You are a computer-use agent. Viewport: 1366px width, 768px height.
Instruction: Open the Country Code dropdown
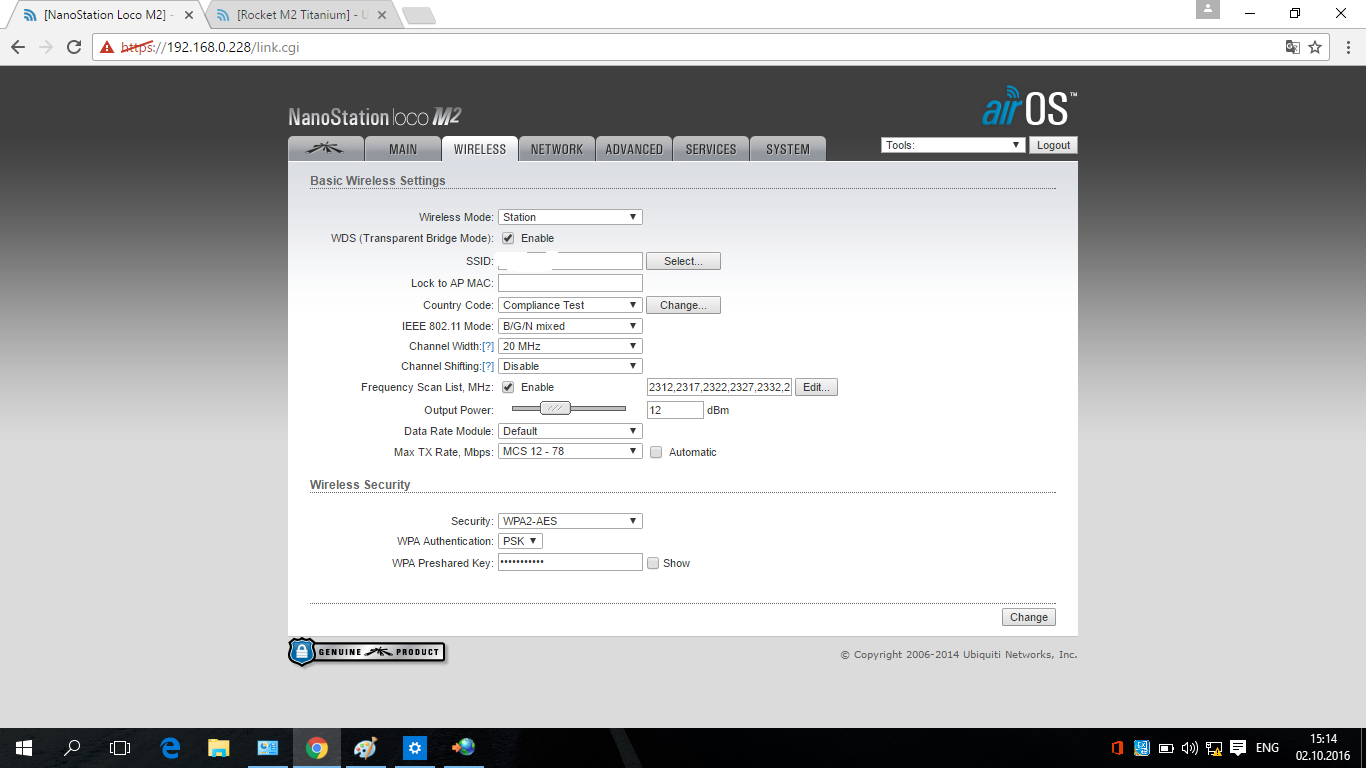point(570,305)
